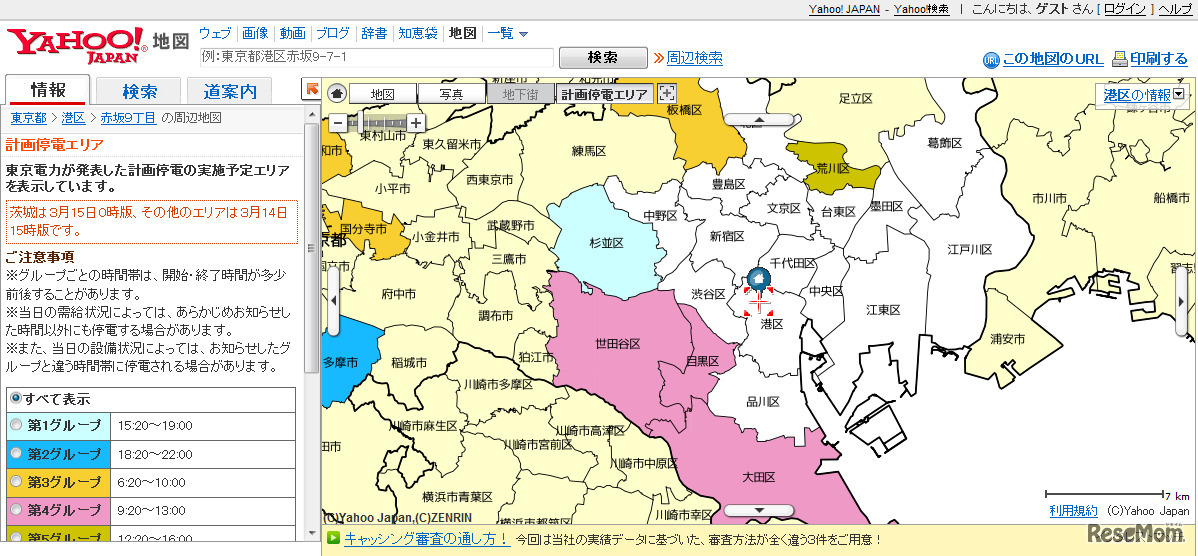Click the URL globe icon beside この地図のURL
The image size is (1198, 556).
coord(991,60)
